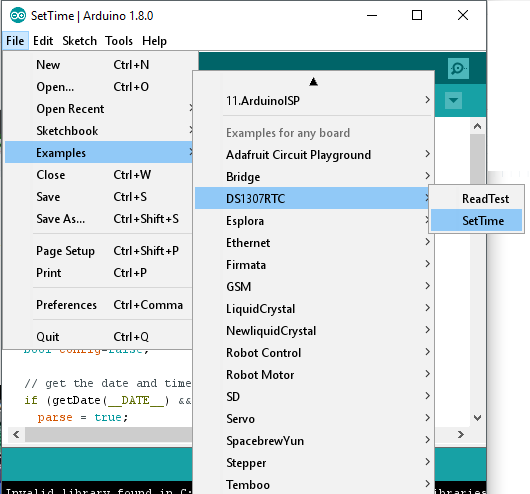Choose Open... from File menu

click(x=98, y=87)
